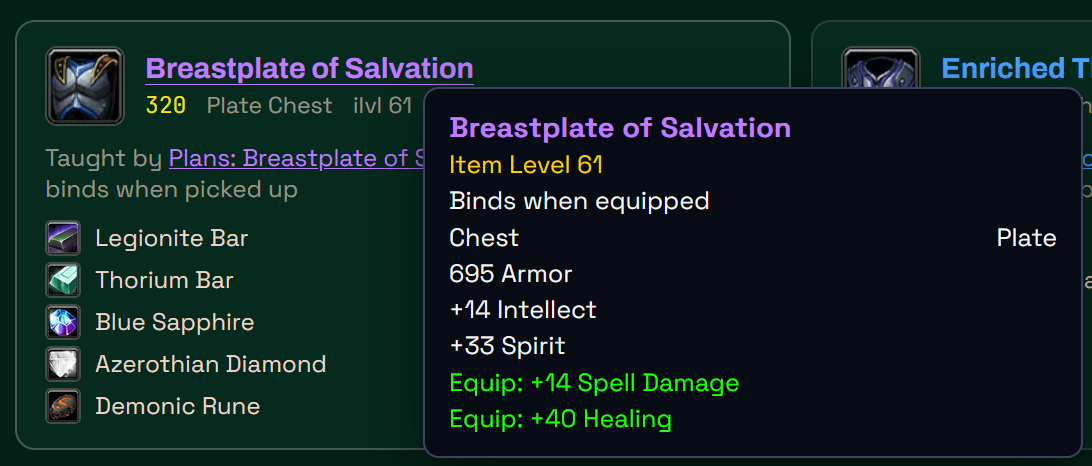1092x466 pixels.
Task: Open the Blue Sapphire gem icon
Action: click(x=63, y=322)
